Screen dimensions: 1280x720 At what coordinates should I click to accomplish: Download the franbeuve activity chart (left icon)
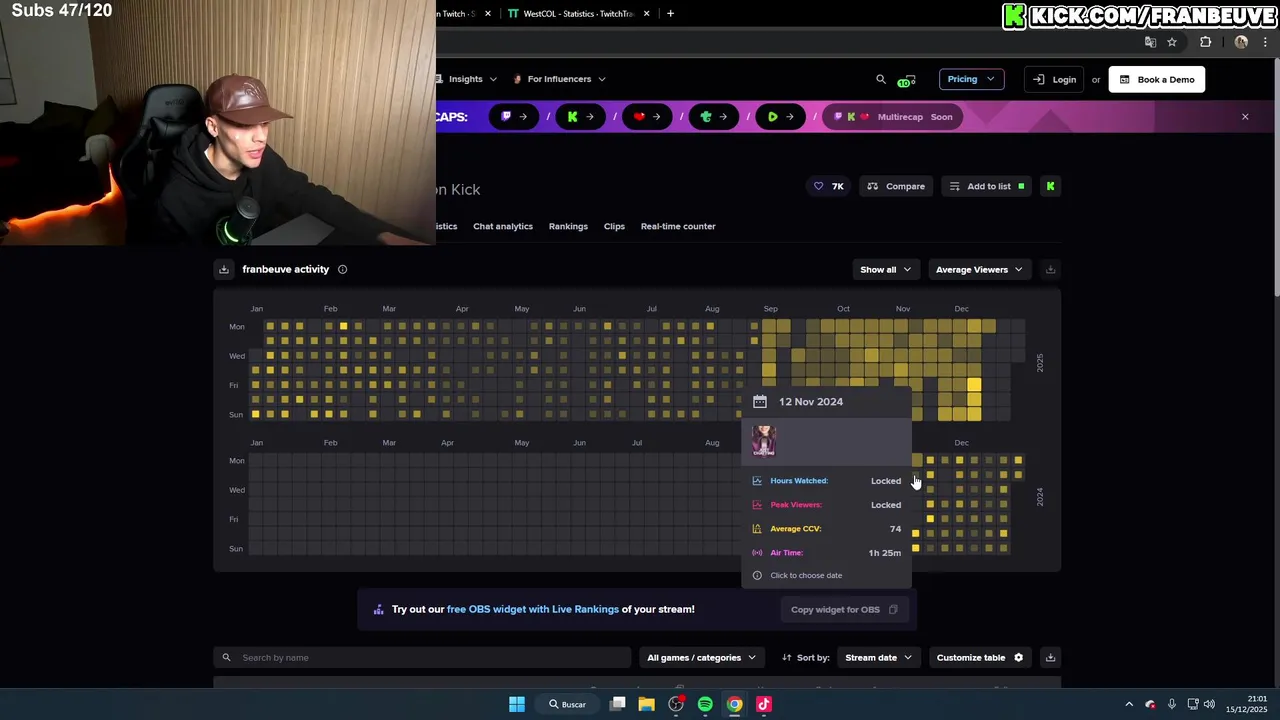point(224,269)
